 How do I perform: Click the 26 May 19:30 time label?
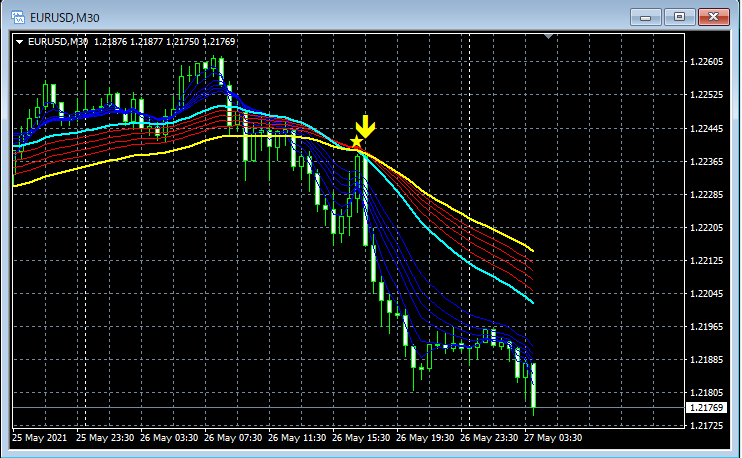(x=425, y=438)
